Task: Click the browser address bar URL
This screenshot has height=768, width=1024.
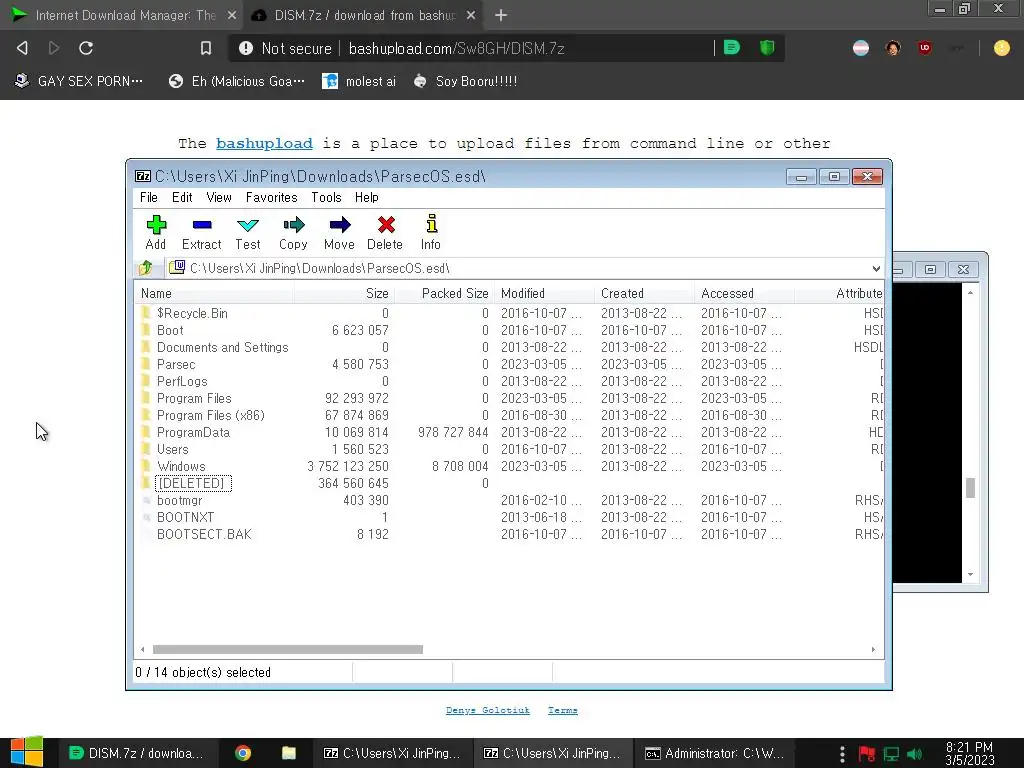Action: [456, 48]
